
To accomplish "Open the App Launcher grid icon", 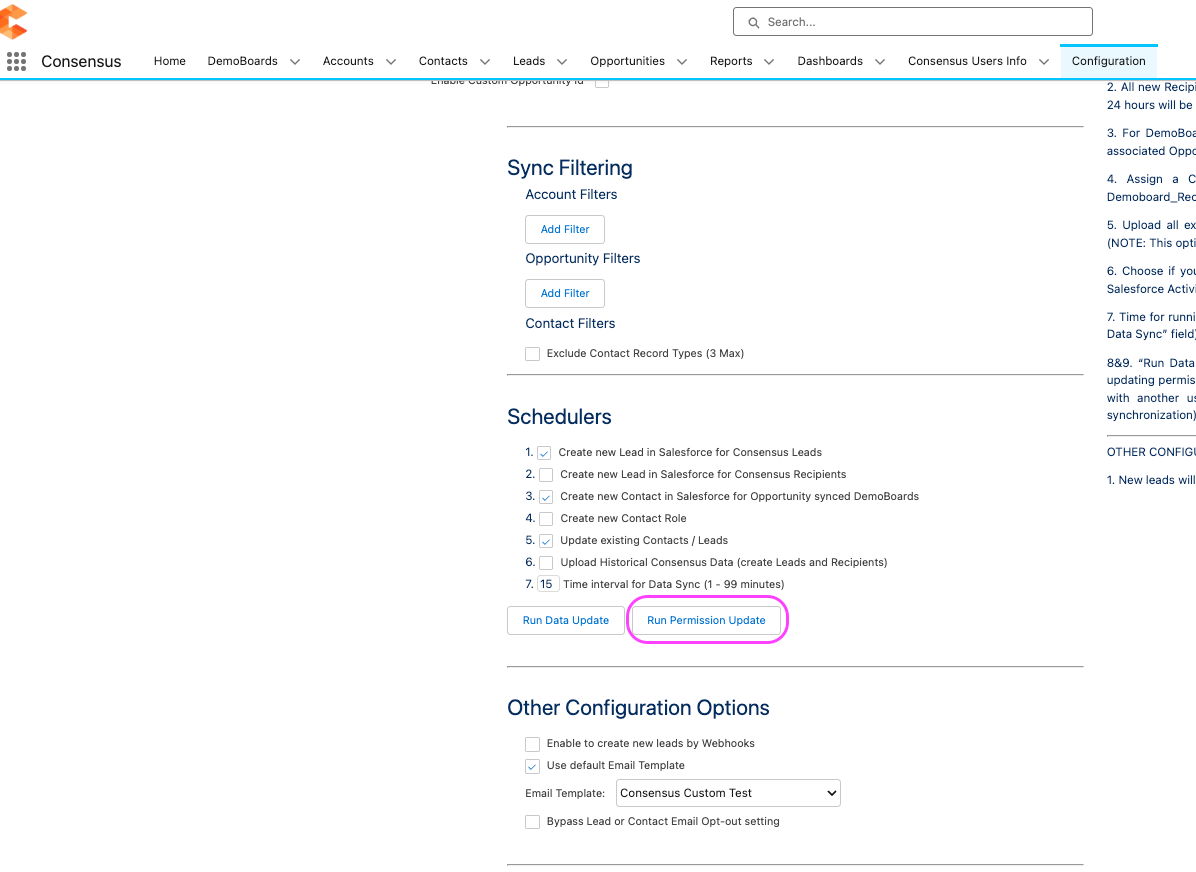I will pyautogui.click(x=16, y=61).
